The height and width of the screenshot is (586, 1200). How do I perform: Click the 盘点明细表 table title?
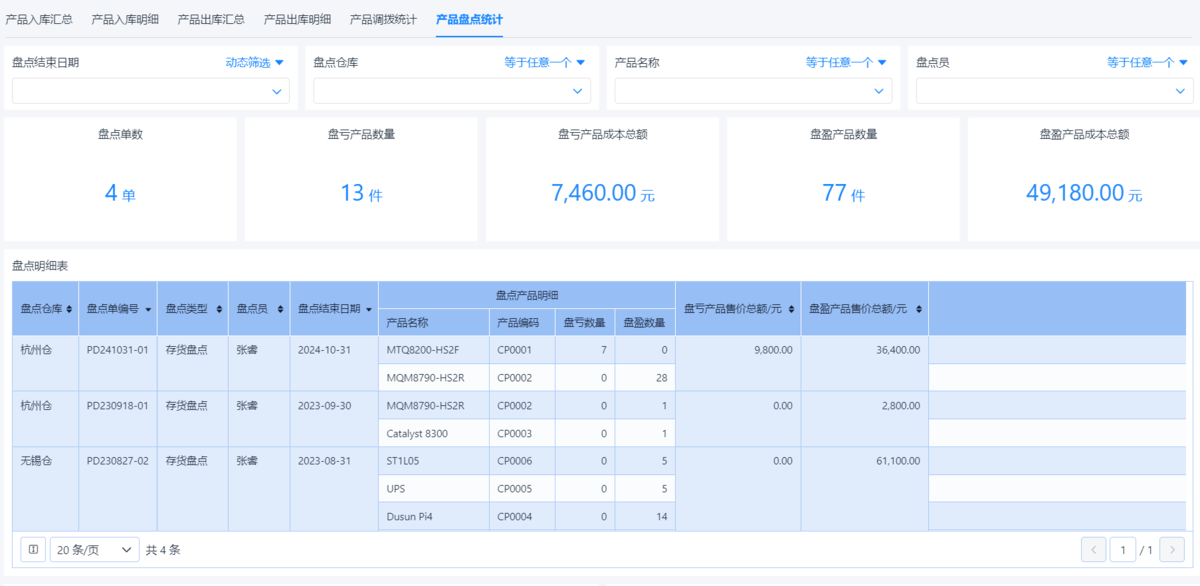[40, 265]
